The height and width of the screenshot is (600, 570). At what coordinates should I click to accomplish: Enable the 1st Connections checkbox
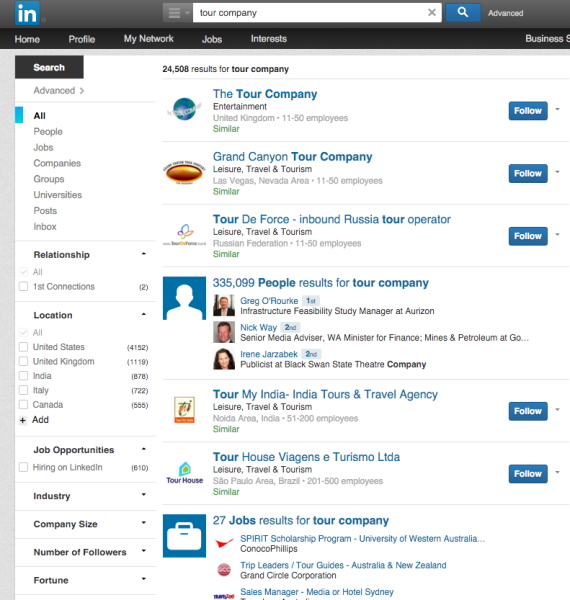pyautogui.click(x=23, y=287)
